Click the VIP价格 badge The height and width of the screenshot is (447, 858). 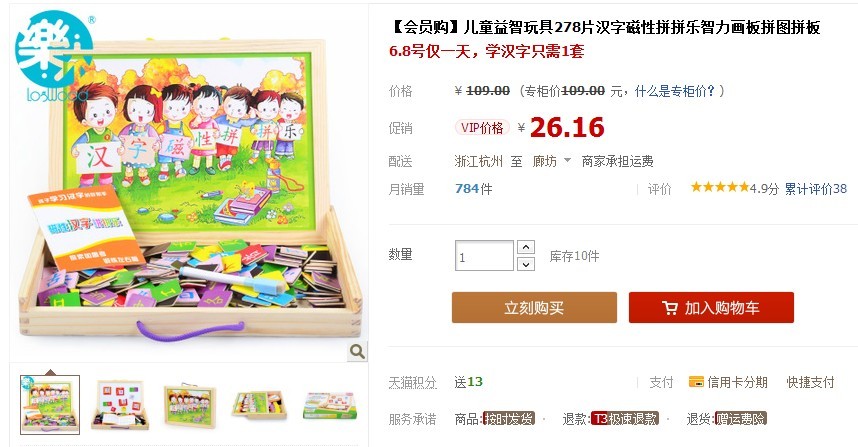click(482, 128)
